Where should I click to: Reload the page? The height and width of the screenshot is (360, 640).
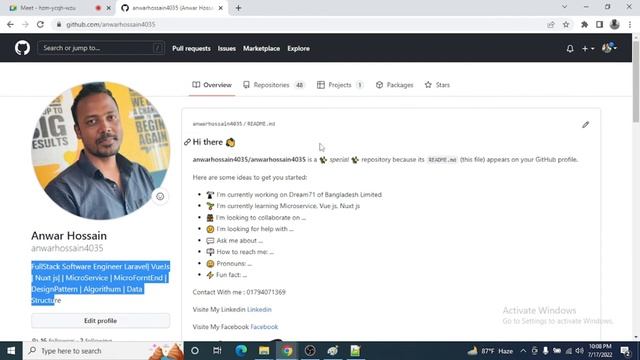tap(40, 24)
